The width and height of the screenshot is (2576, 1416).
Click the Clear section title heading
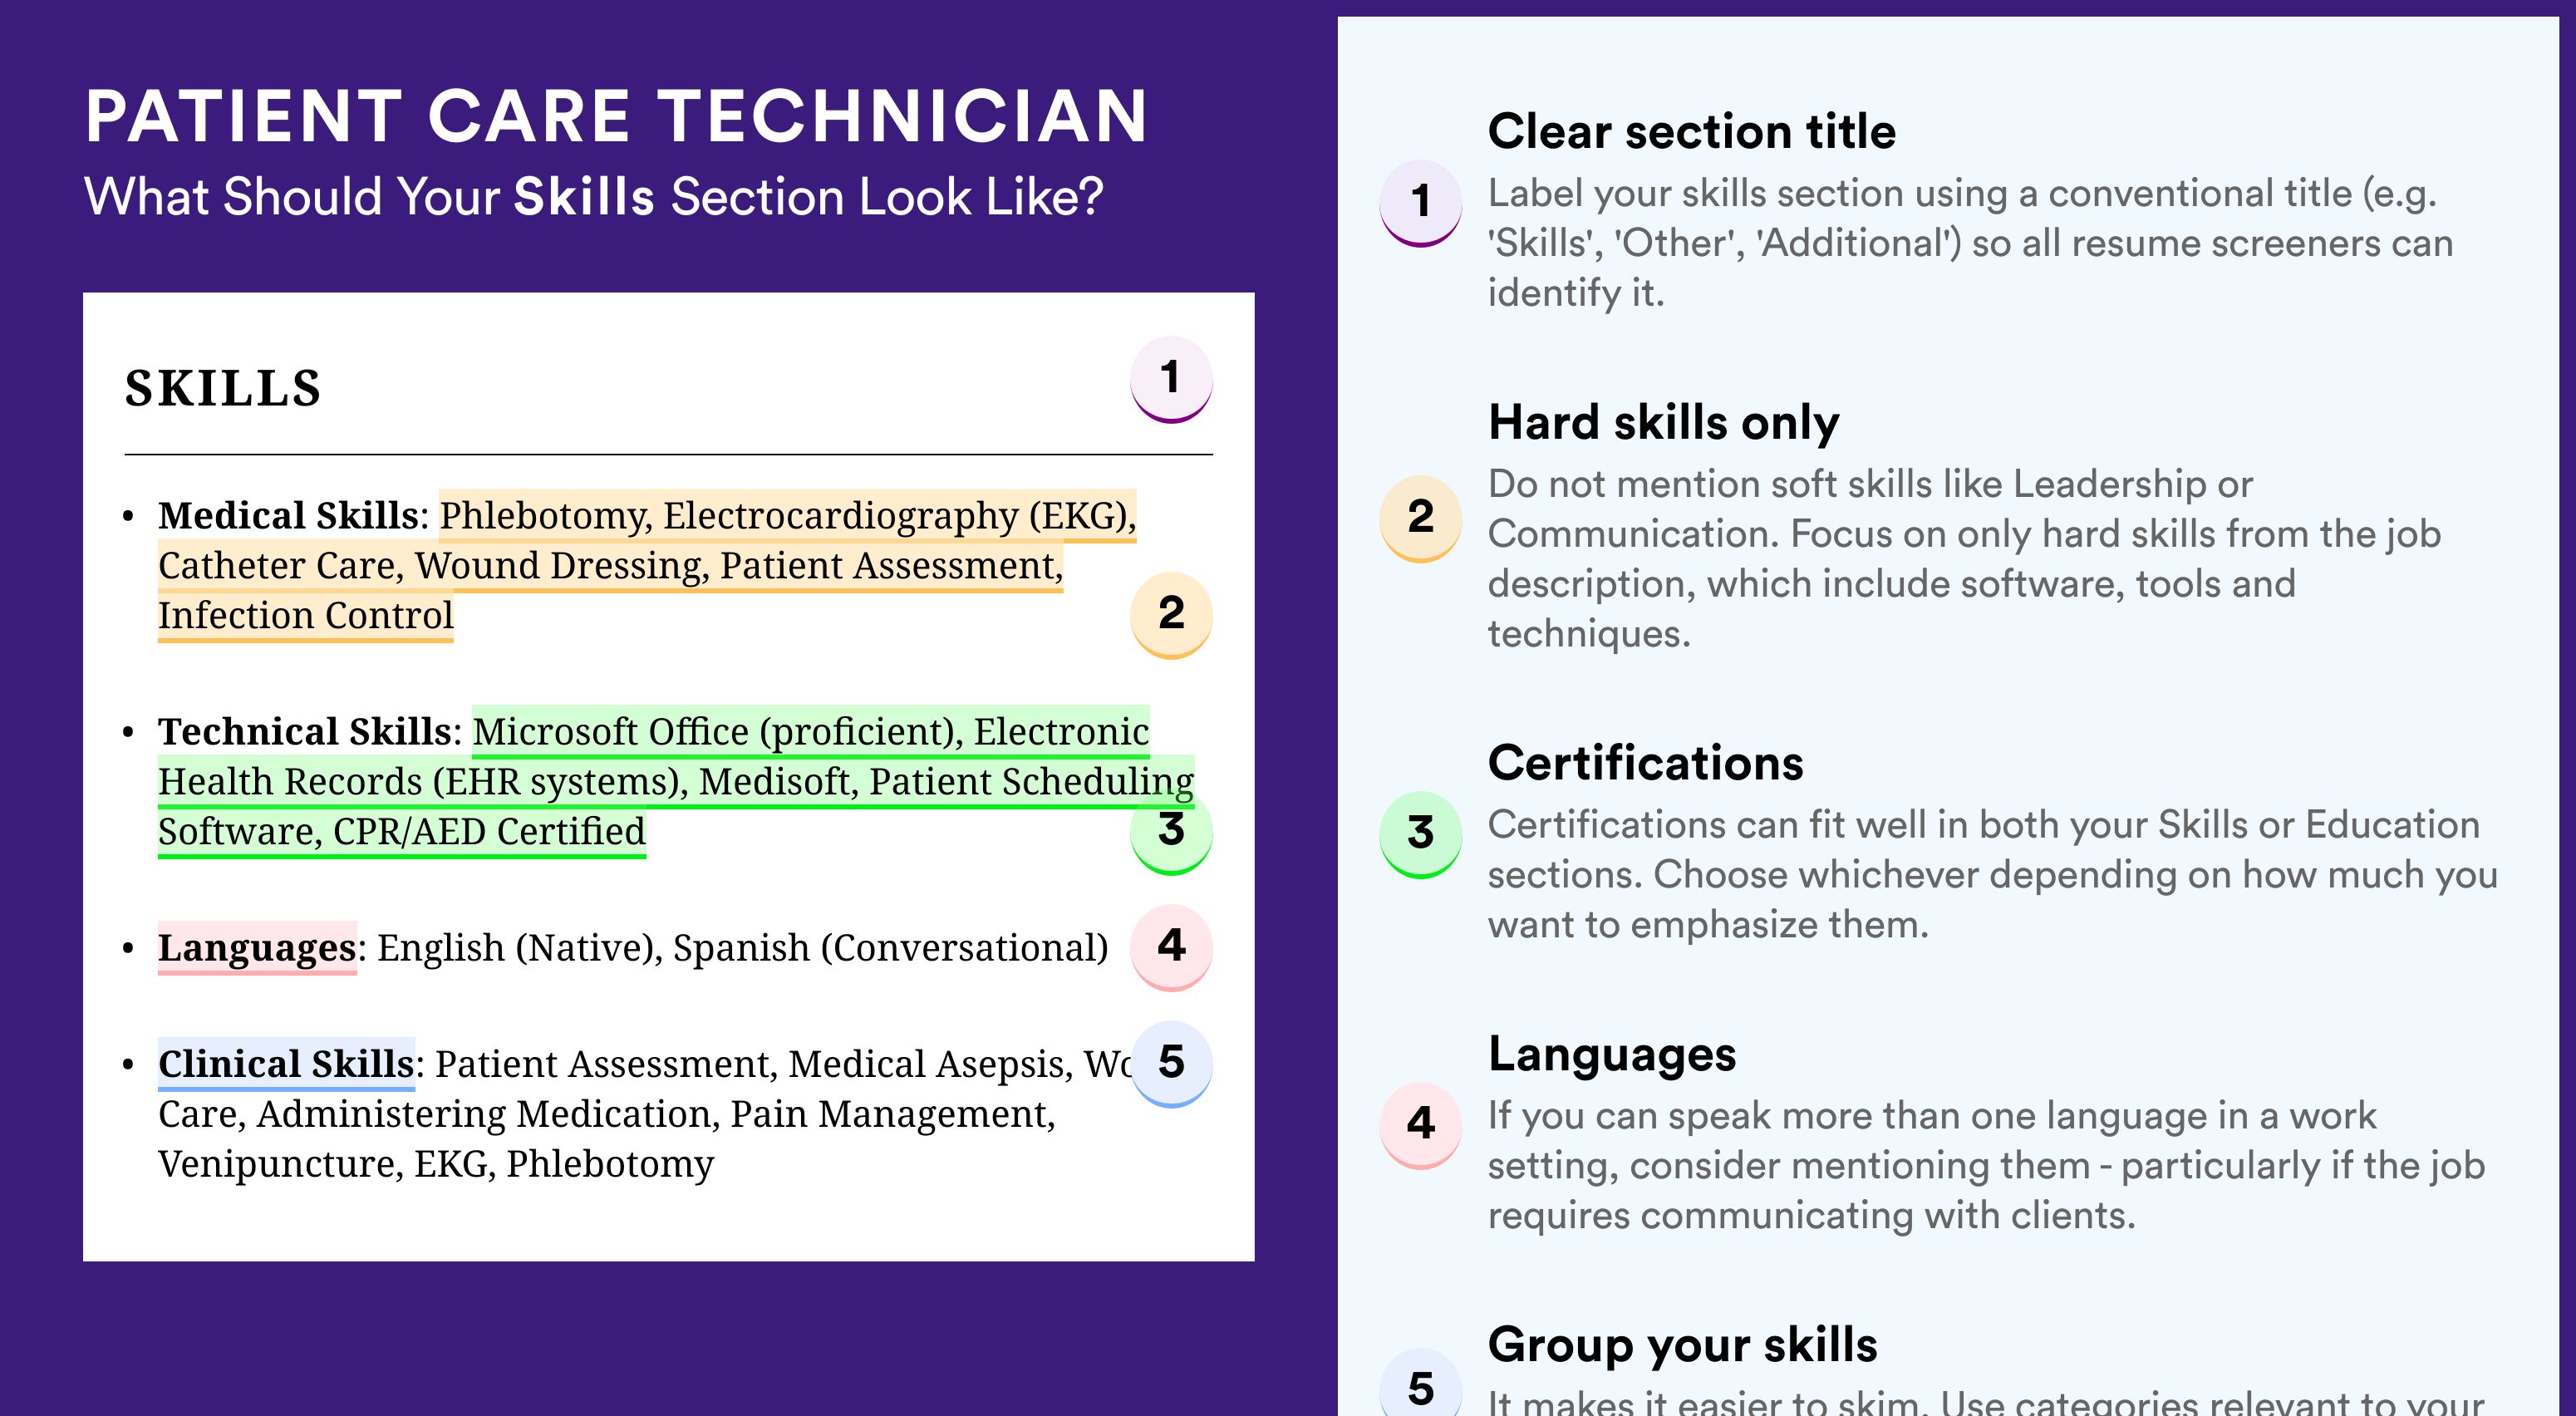tap(1691, 132)
